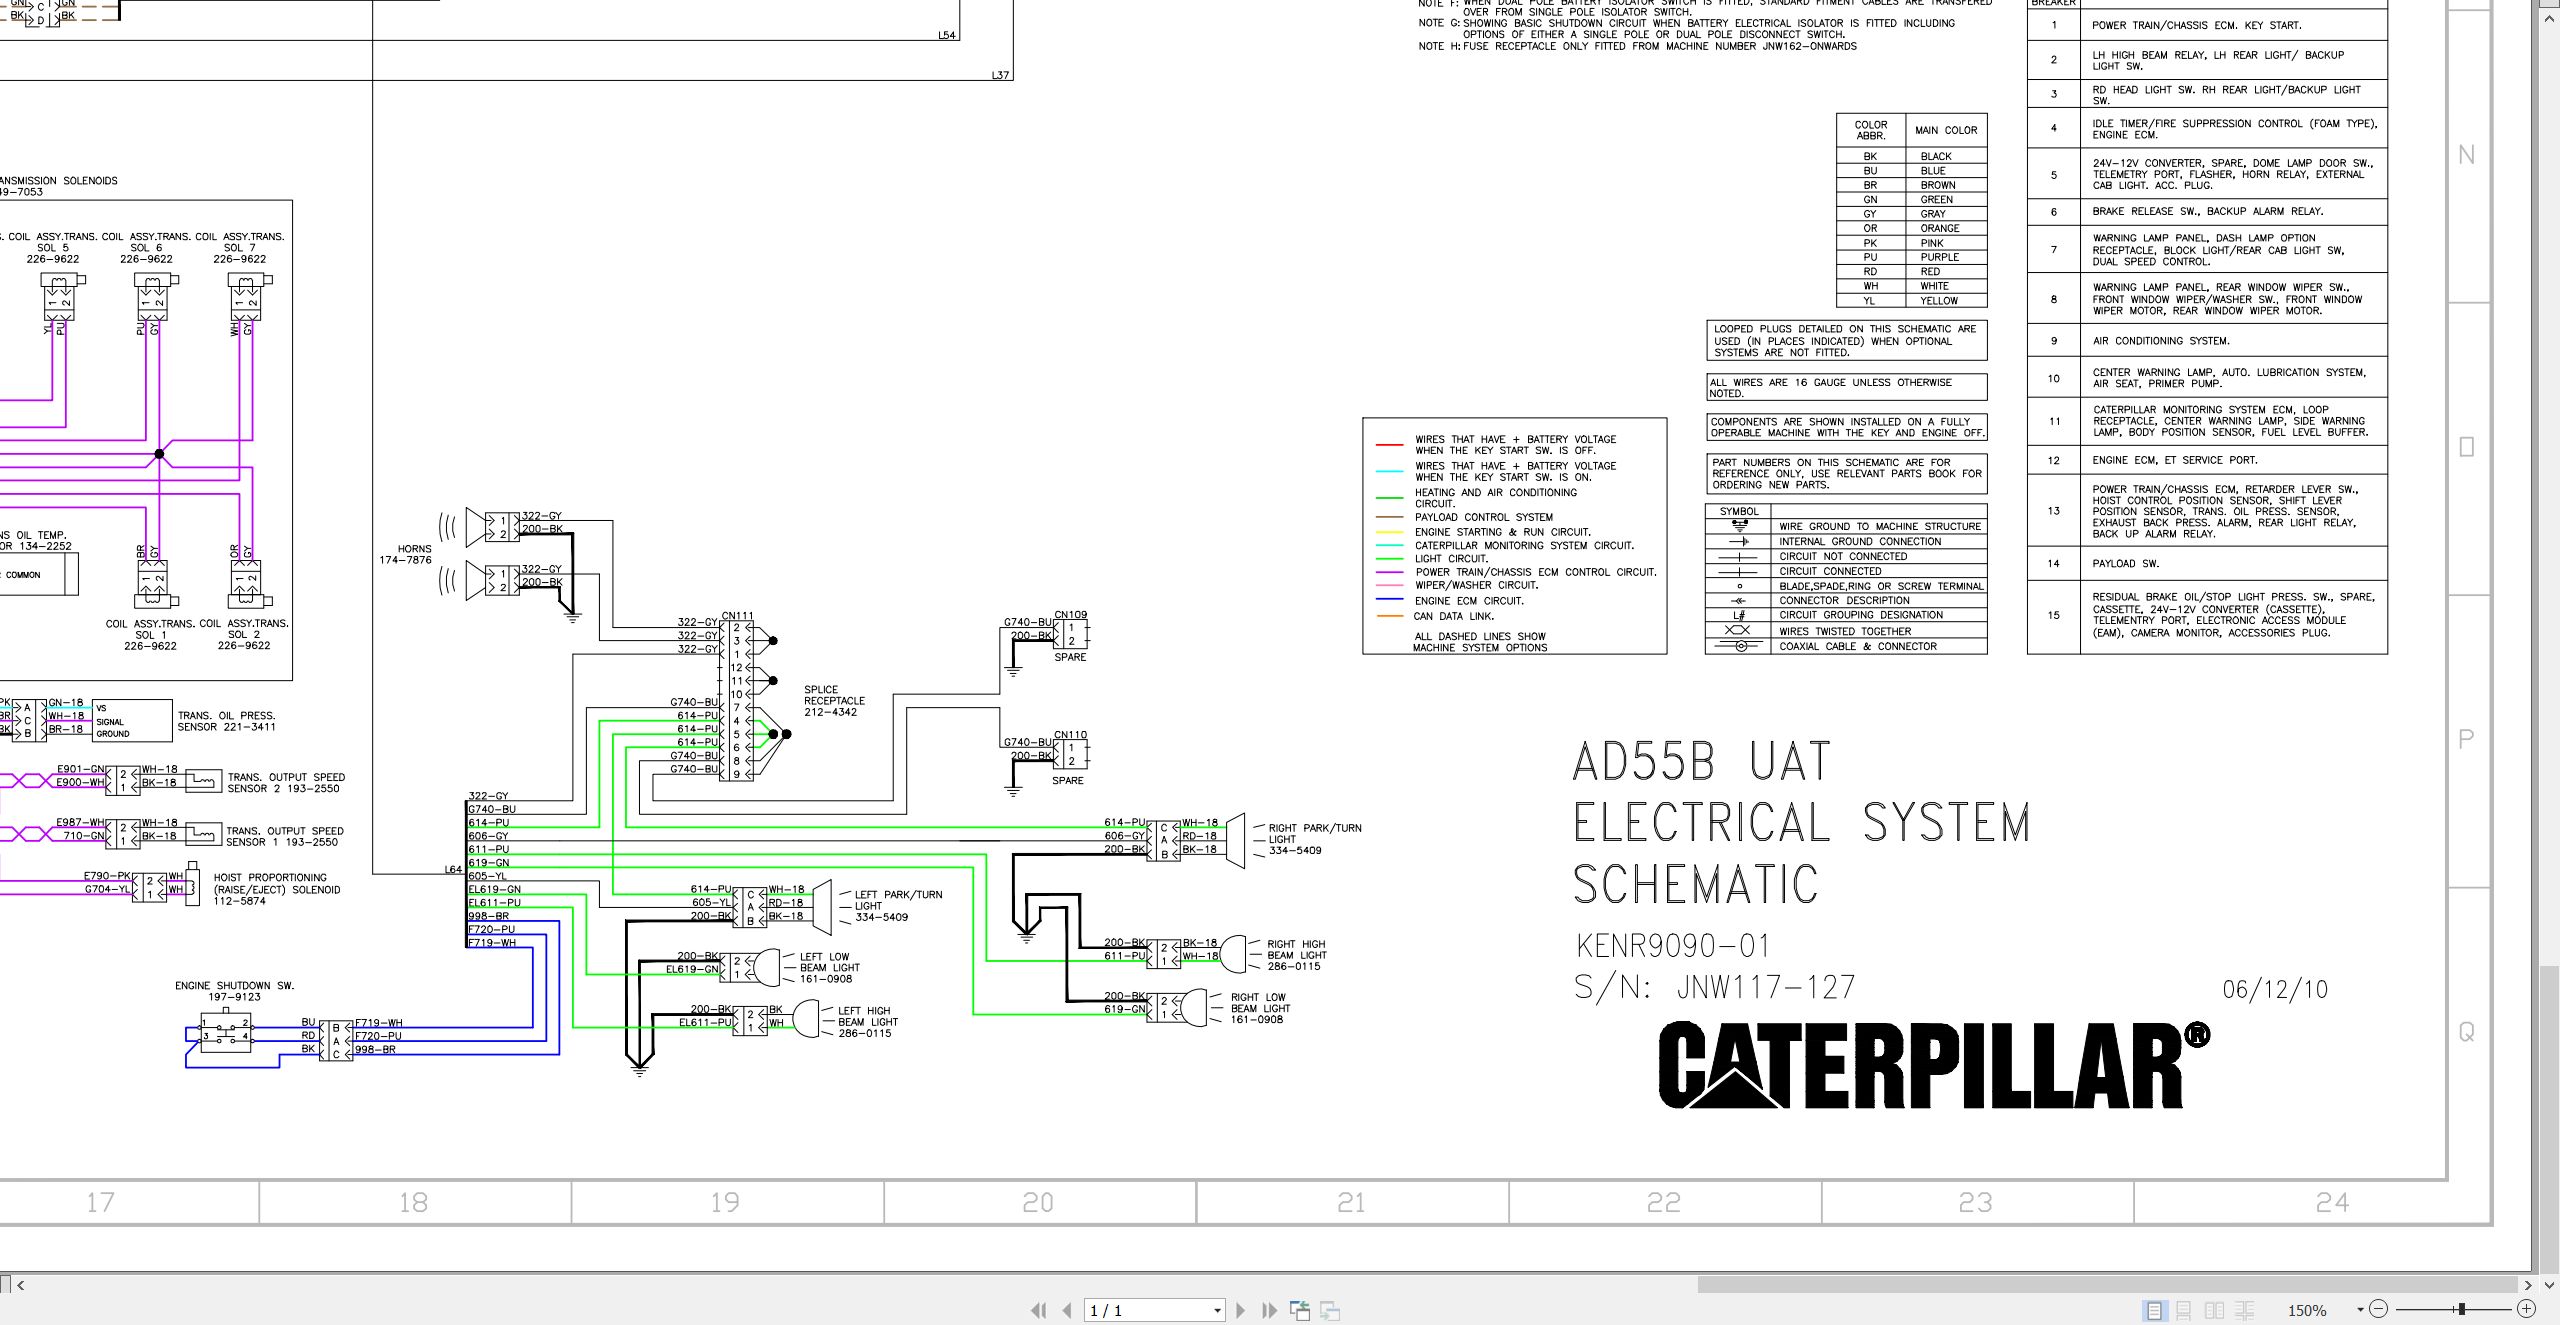Viewport: 2560px width, 1325px height.
Task: Click PAYLOAD CONTROL SYSTEM legend entry
Action: [x=1484, y=517]
